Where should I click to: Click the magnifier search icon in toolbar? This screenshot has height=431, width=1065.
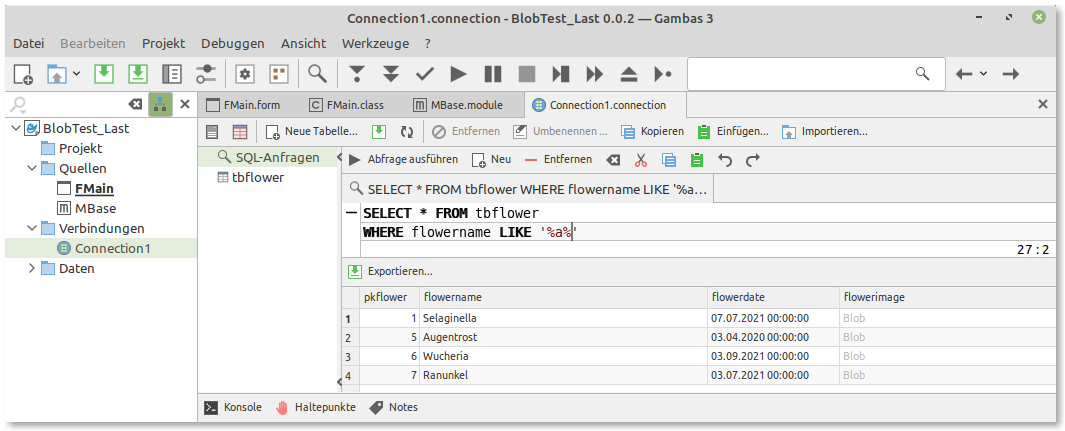[317, 74]
